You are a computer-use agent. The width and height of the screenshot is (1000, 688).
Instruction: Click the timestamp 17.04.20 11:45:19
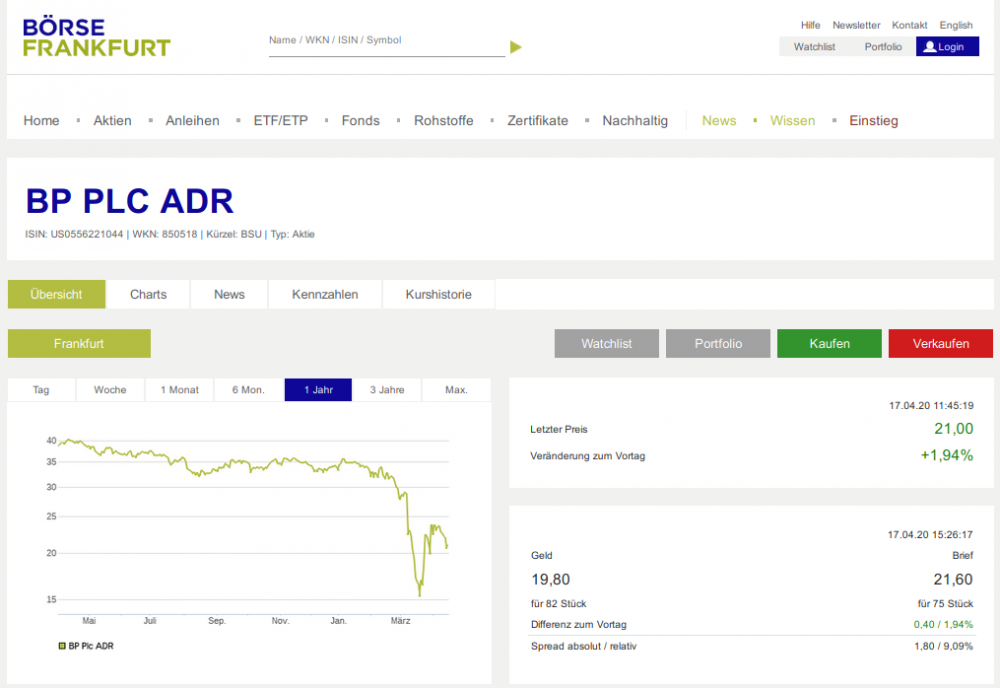pos(931,406)
